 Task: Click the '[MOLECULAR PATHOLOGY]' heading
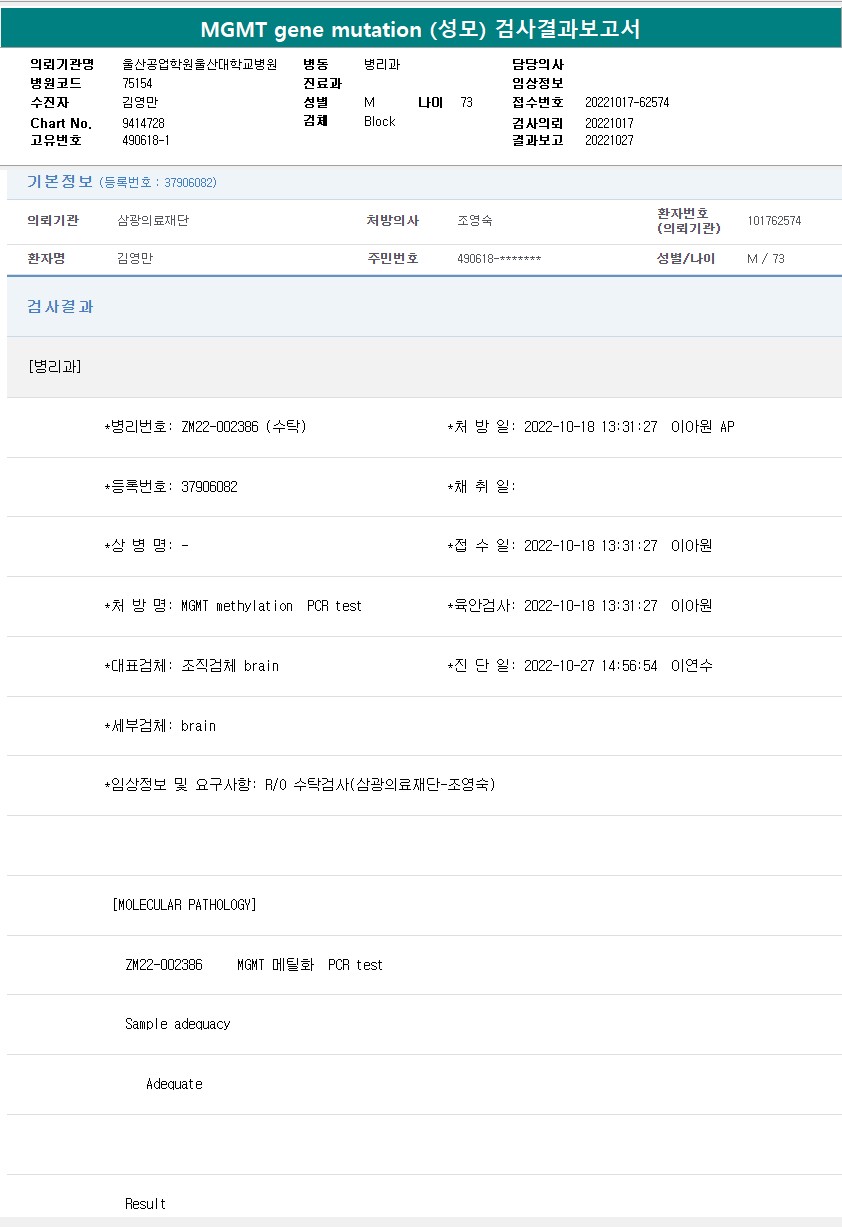coord(185,905)
